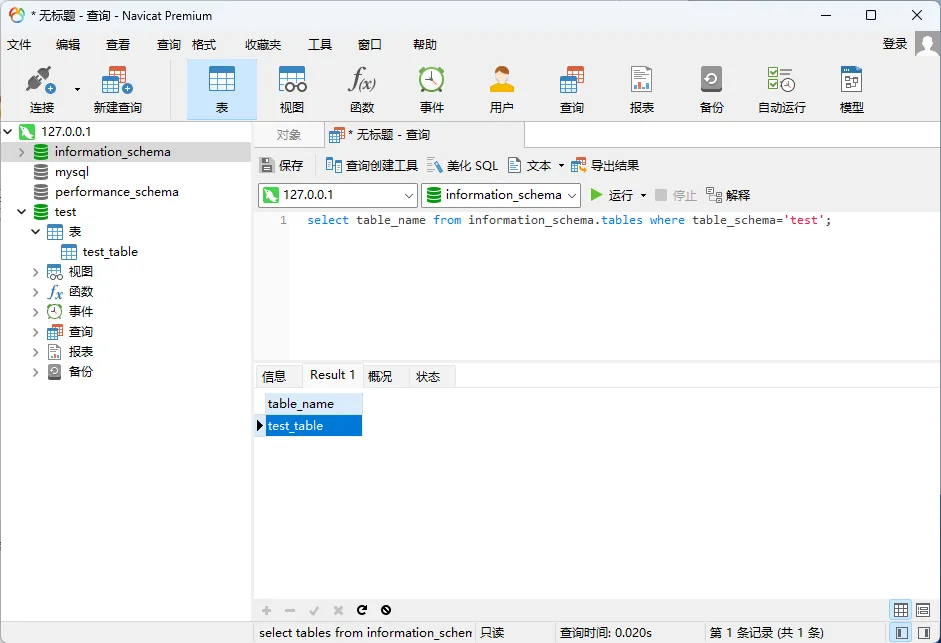Collapse the test database tree node
This screenshot has height=643, width=941.
coord(22,212)
